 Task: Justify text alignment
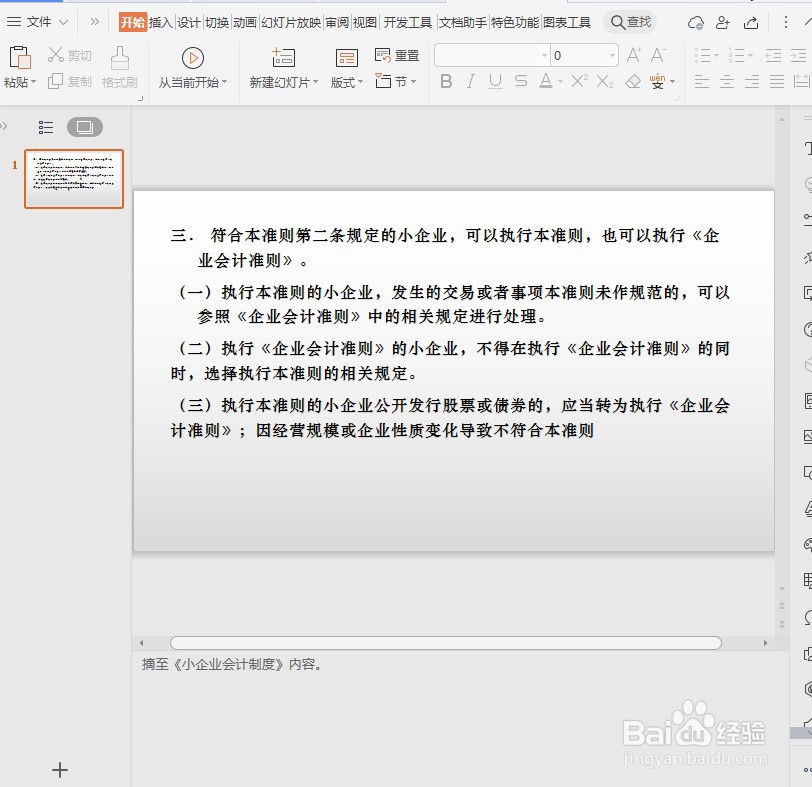(x=777, y=81)
